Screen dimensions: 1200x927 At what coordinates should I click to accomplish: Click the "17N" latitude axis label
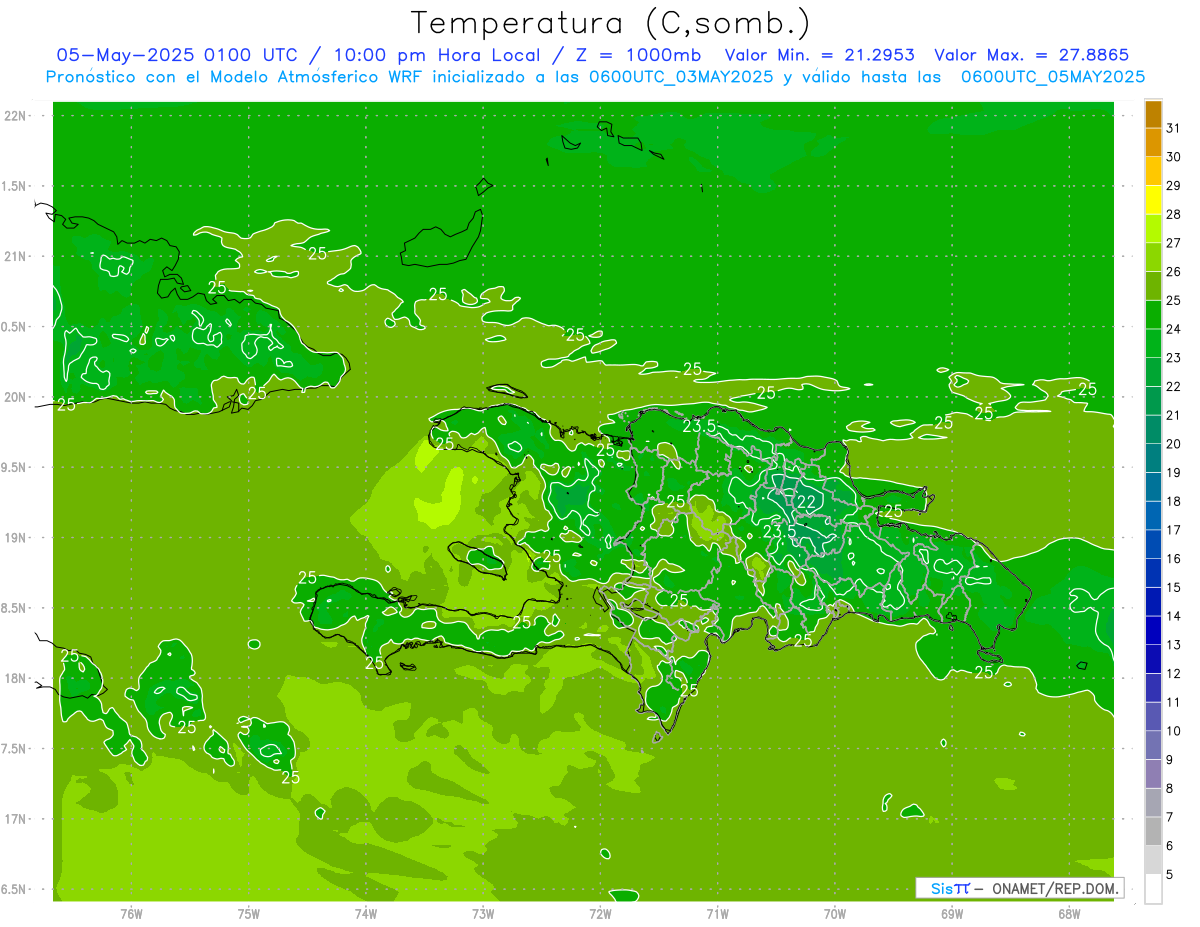(16, 819)
